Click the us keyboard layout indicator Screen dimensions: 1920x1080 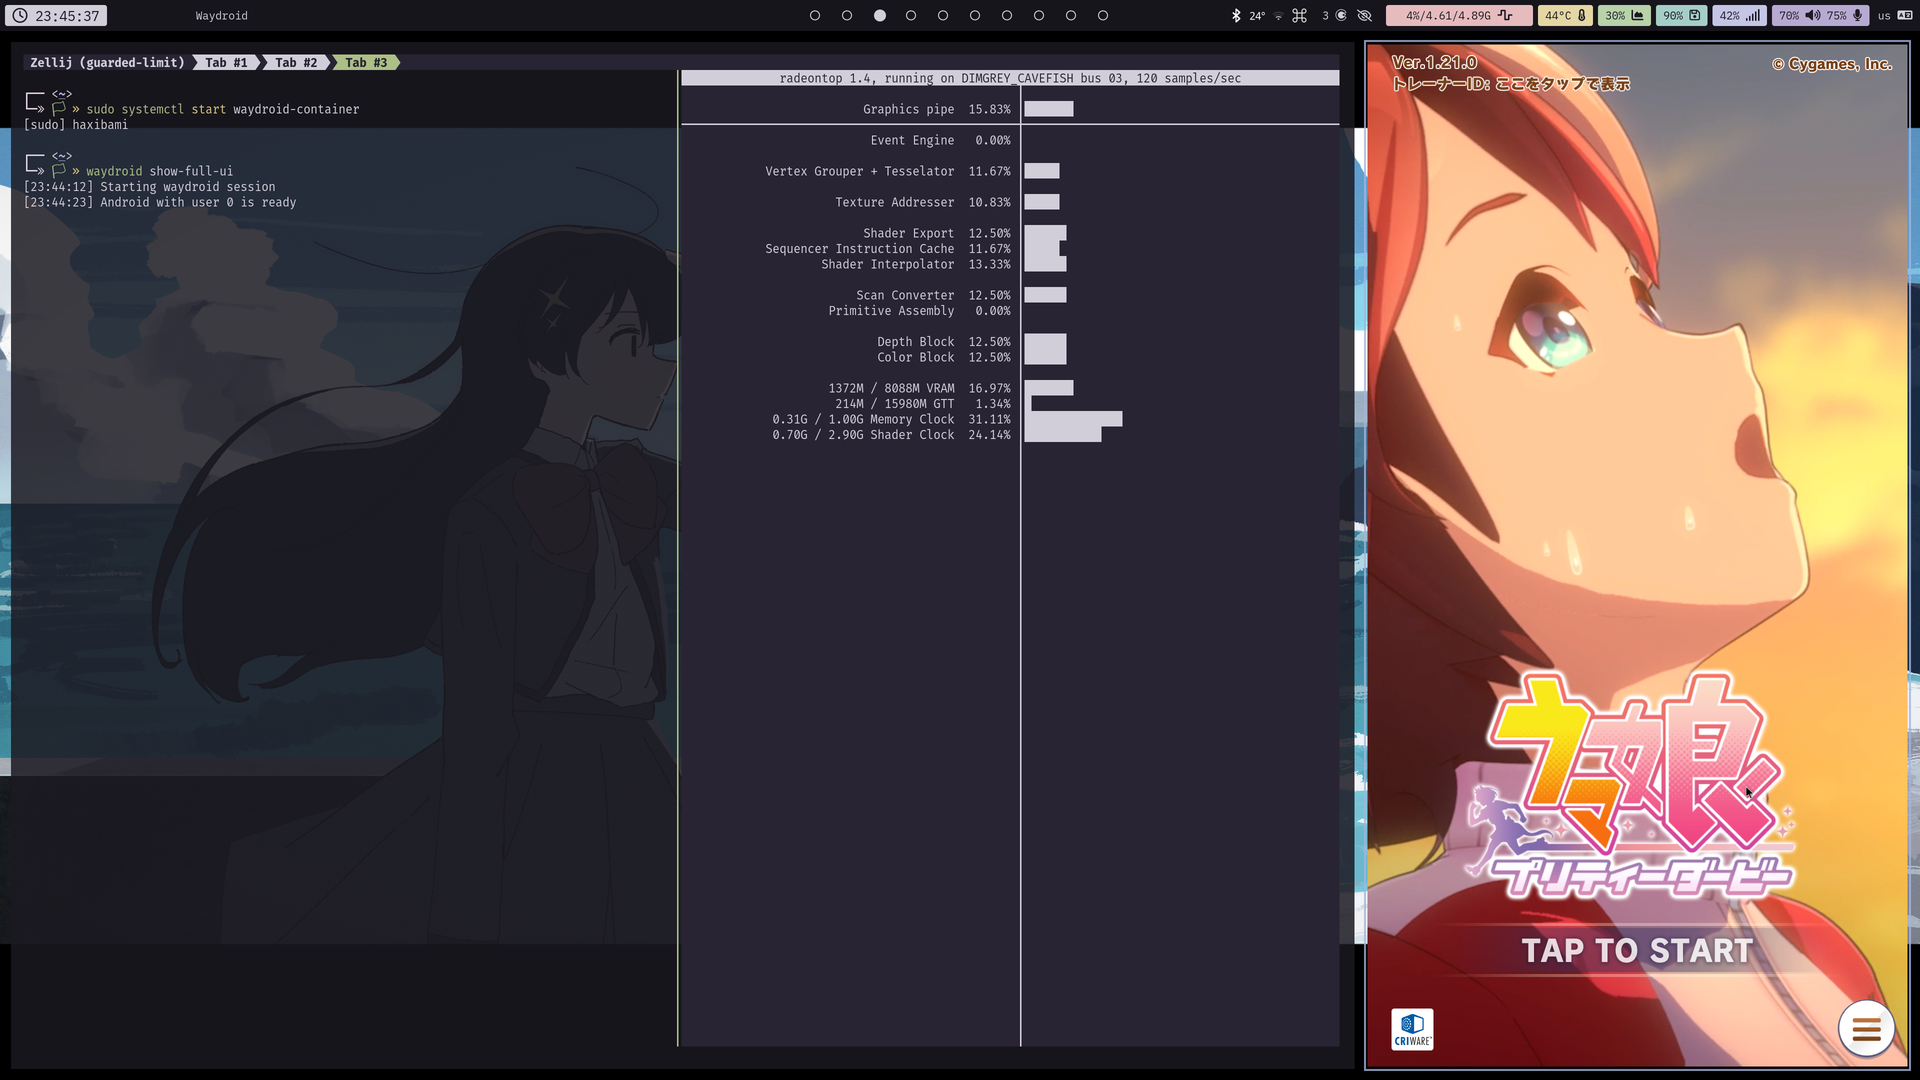1894,15
